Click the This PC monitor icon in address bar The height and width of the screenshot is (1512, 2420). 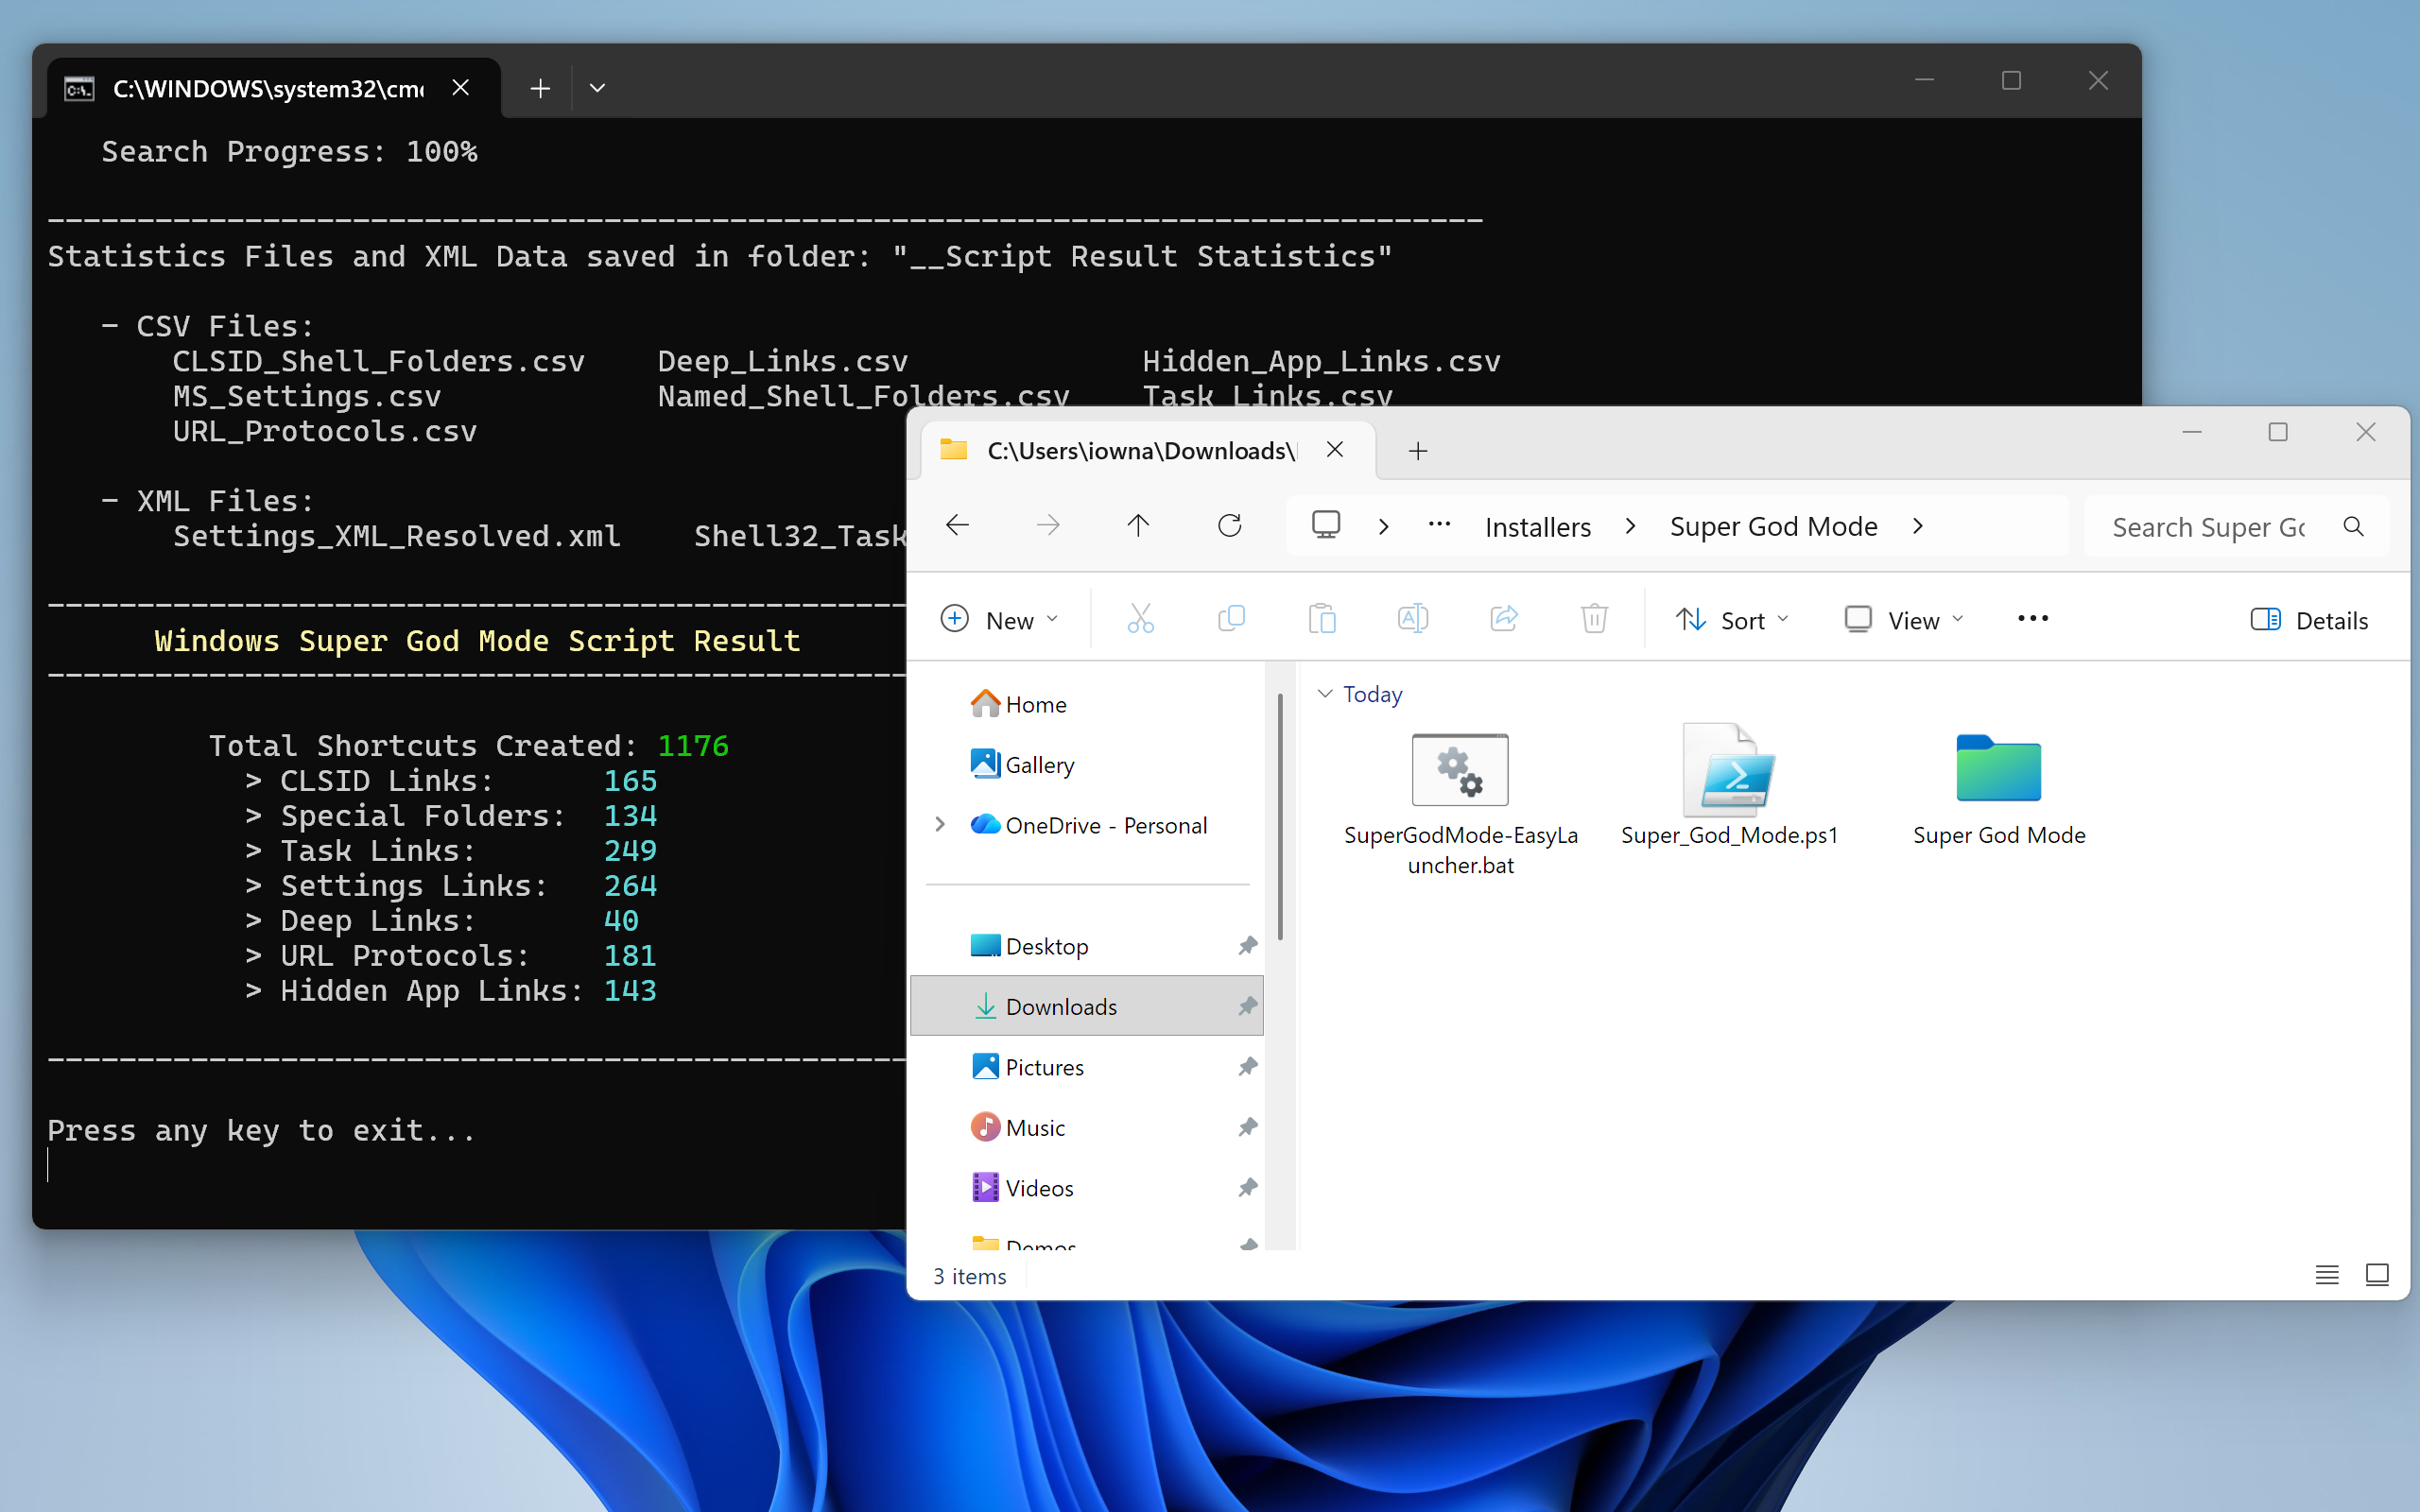[1326, 525]
